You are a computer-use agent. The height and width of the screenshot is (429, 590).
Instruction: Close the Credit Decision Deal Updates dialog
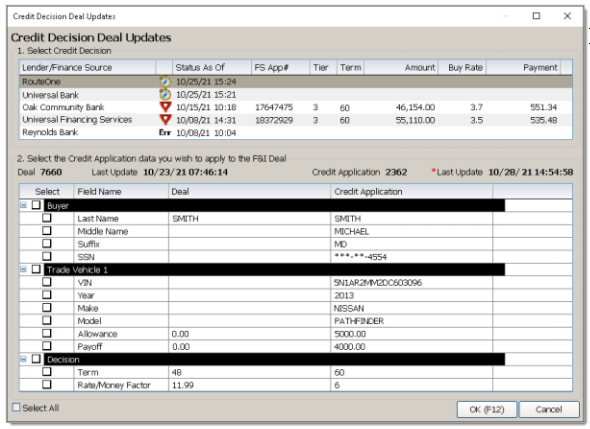coord(567,16)
